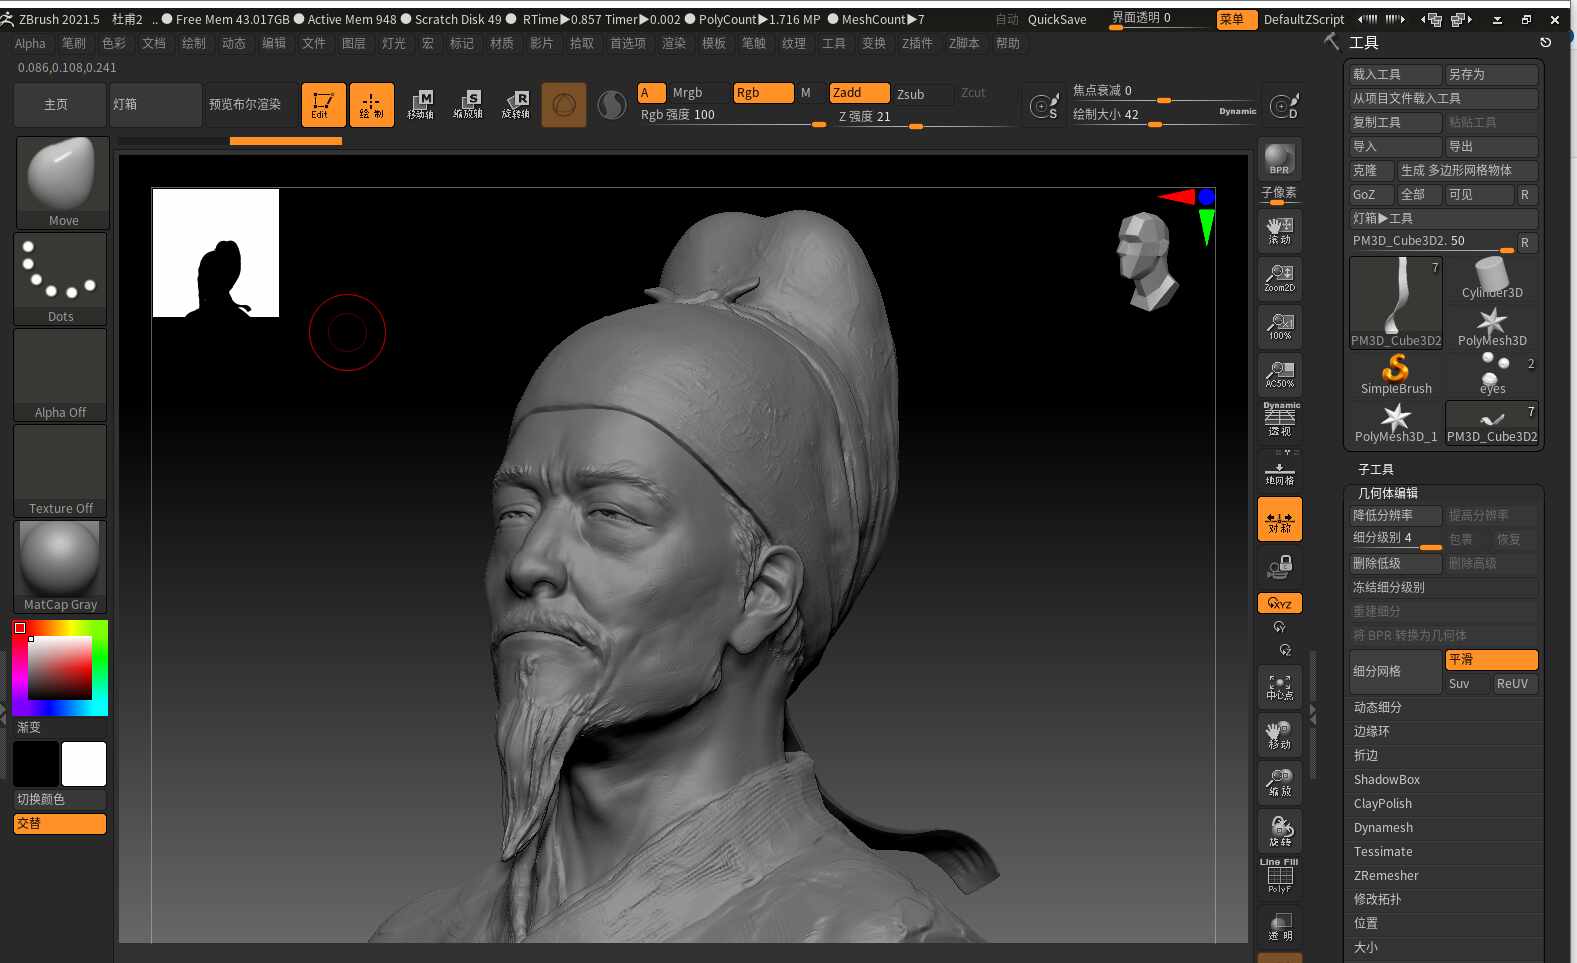
Task: Pick a color in the color picker square
Action: (60, 668)
